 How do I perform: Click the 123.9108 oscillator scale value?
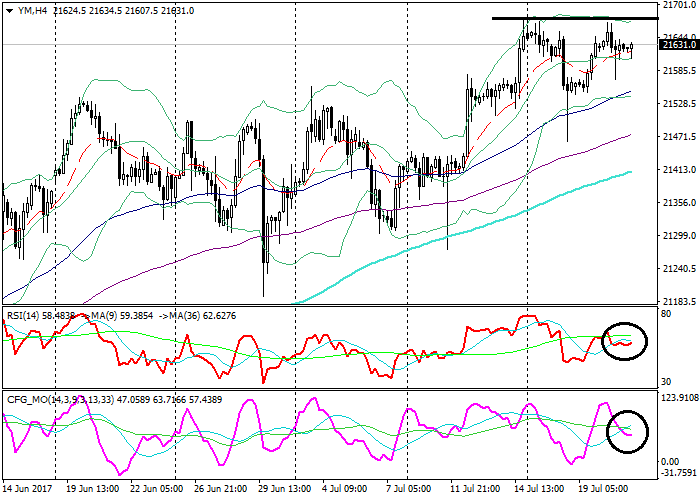[x=679, y=397]
